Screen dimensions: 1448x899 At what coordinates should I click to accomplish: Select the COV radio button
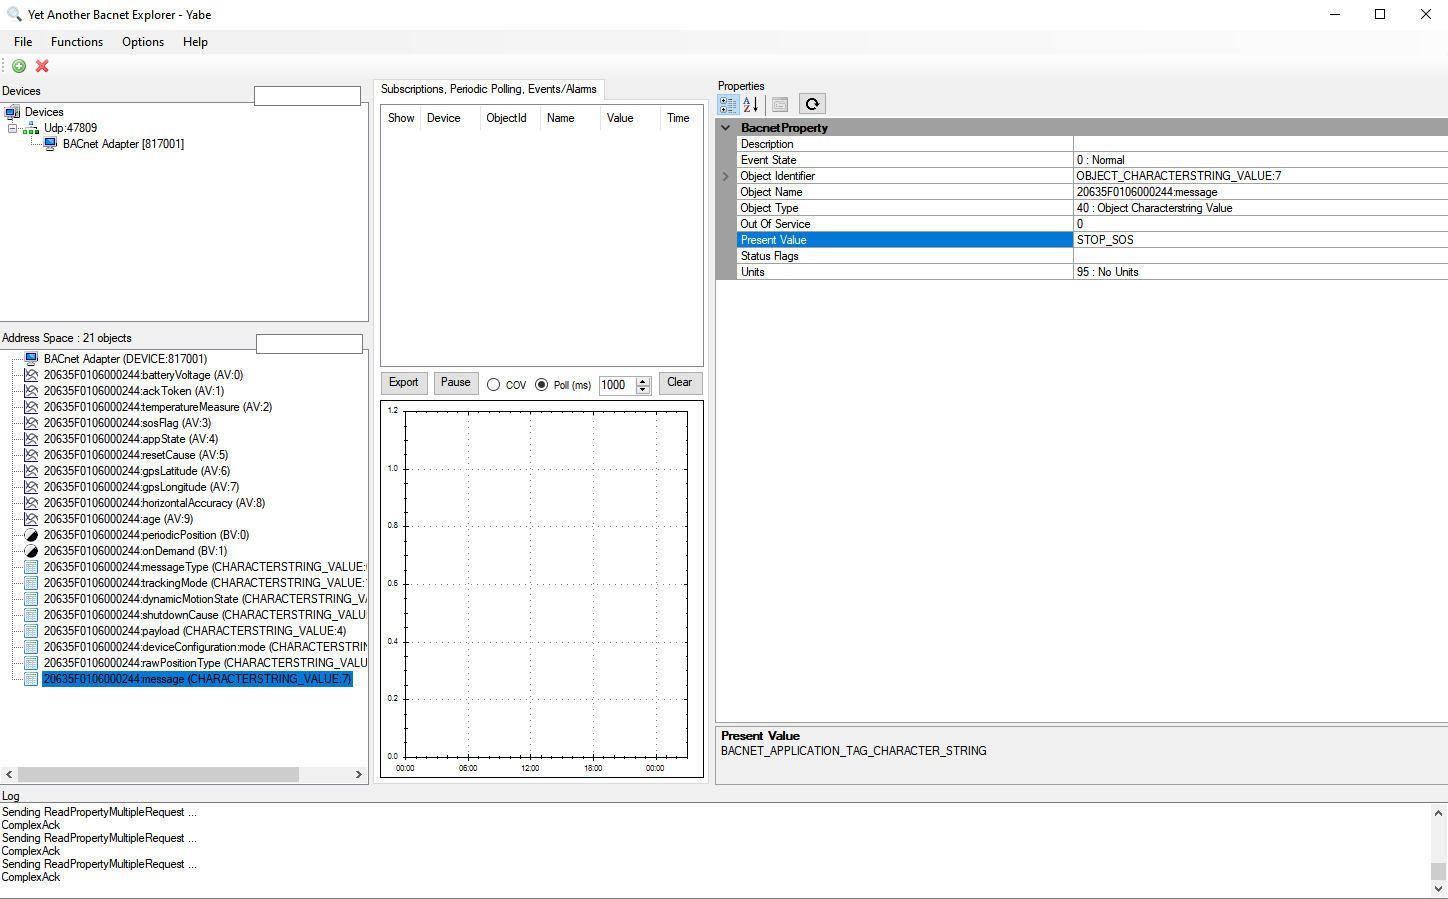tap(494, 385)
